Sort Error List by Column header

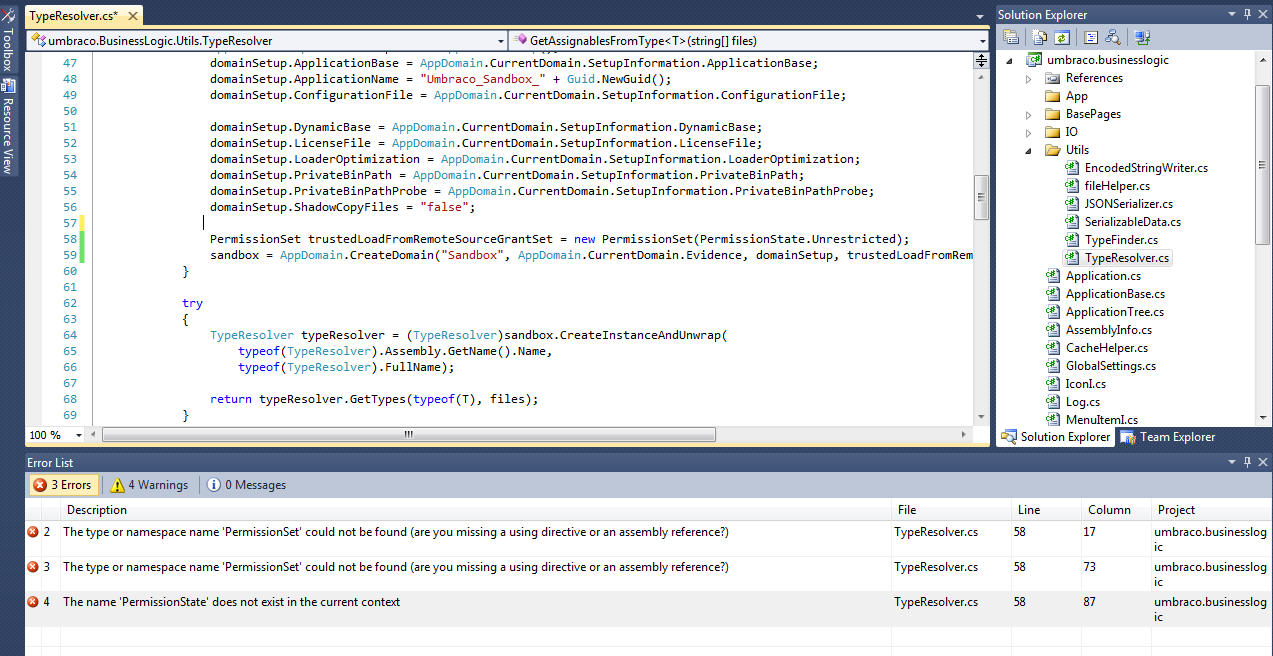pos(1116,510)
